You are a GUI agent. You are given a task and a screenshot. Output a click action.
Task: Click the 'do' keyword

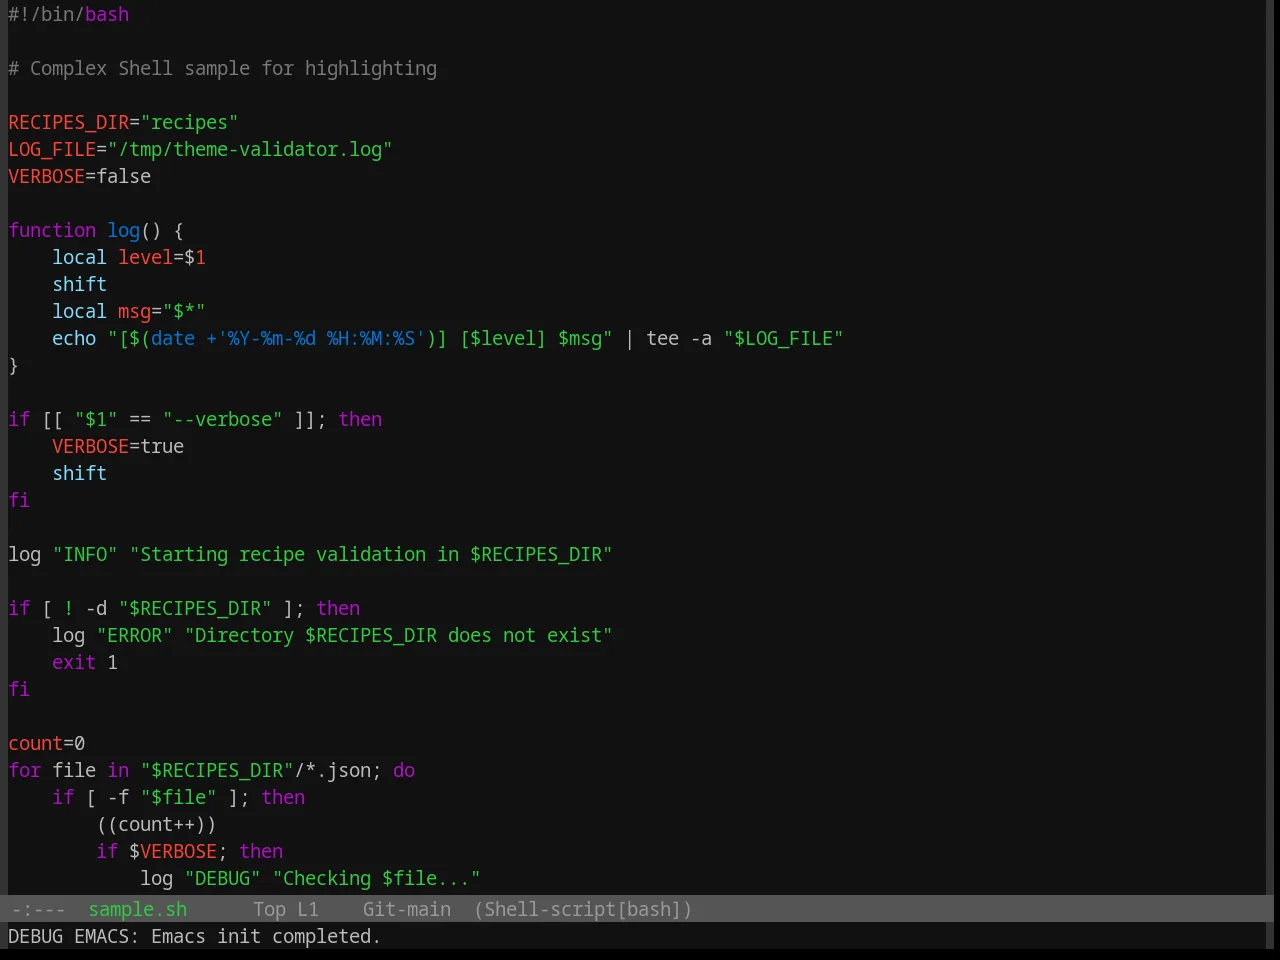[x=404, y=770]
